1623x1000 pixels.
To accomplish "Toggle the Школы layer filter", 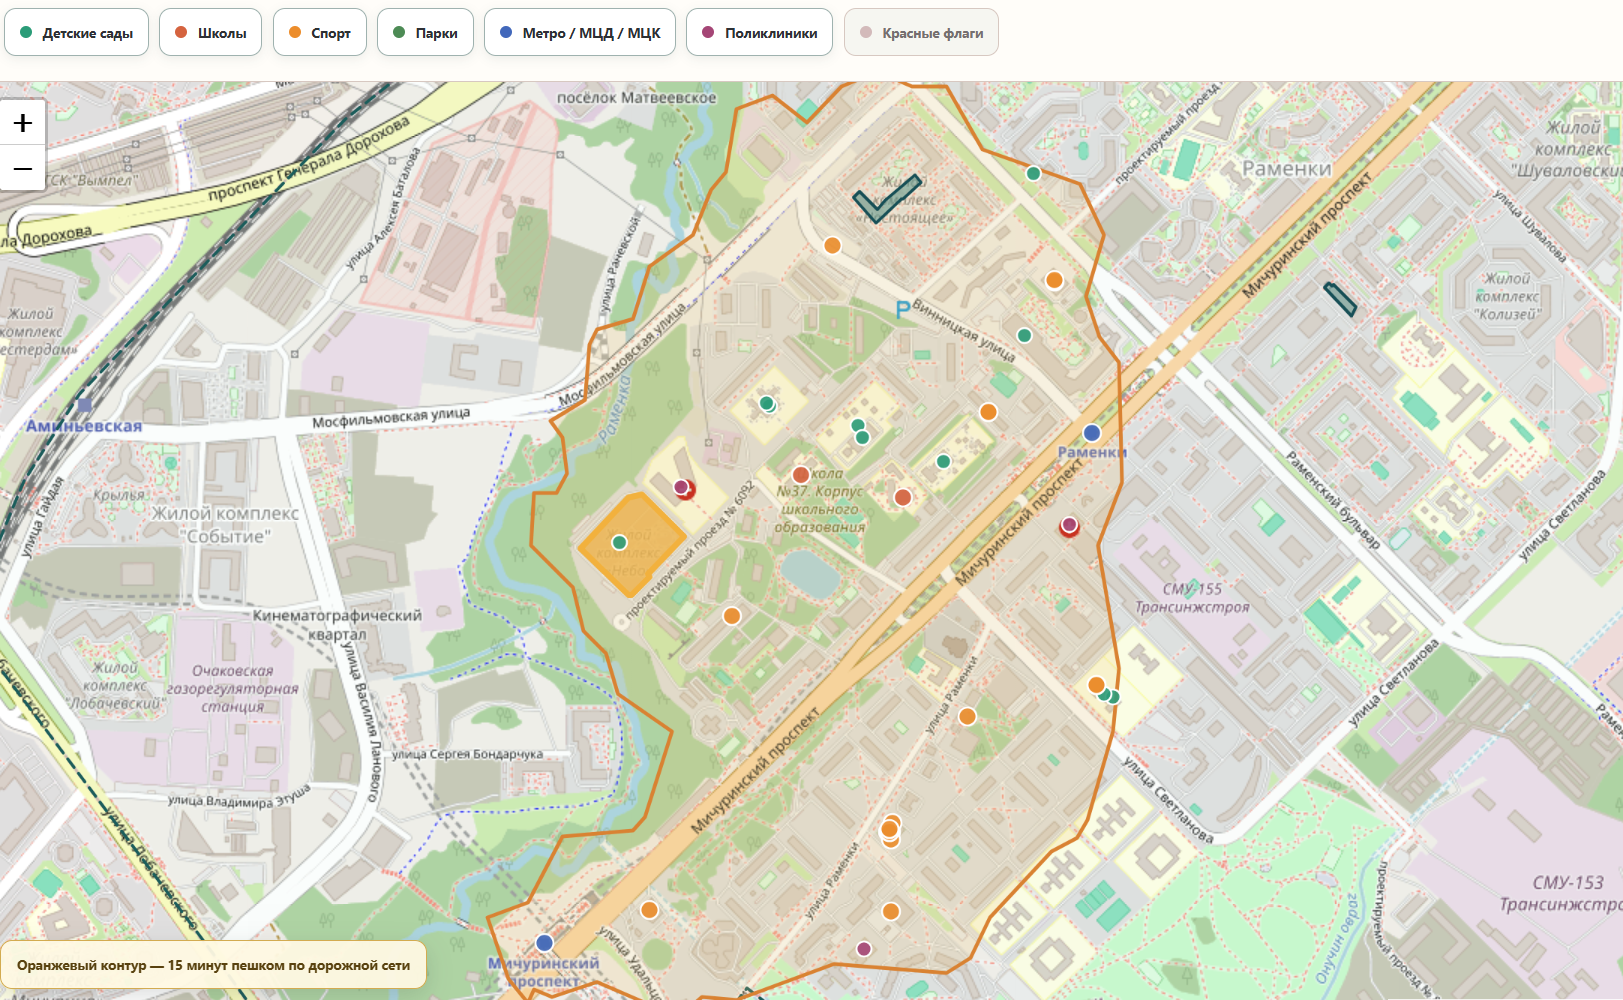I will click(x=211, y=33).
